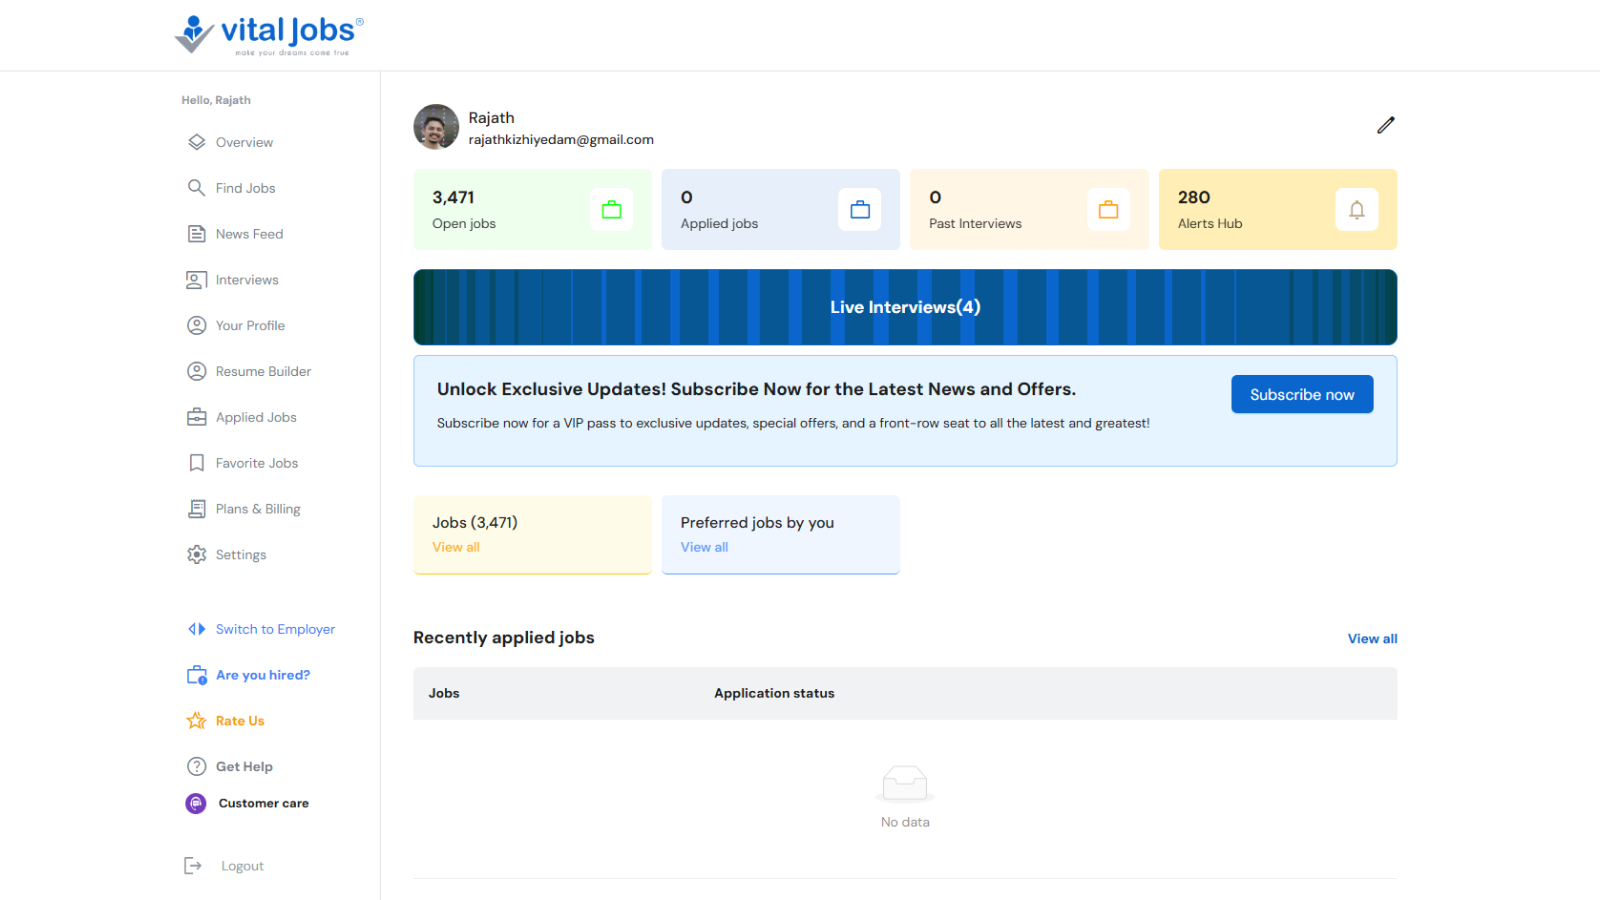Open the 3,471 Open jobs card

(532, 209)
